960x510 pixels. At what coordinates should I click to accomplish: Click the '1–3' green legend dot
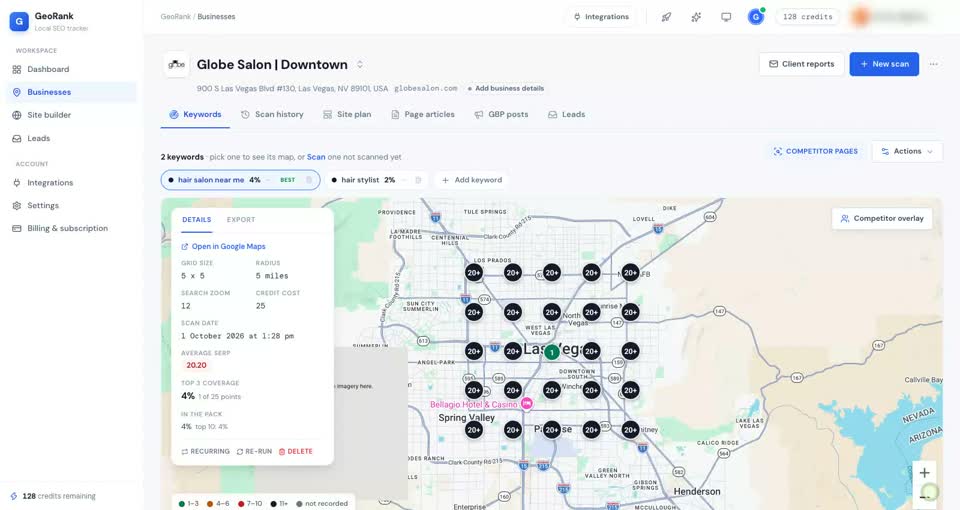pos(182,504)
